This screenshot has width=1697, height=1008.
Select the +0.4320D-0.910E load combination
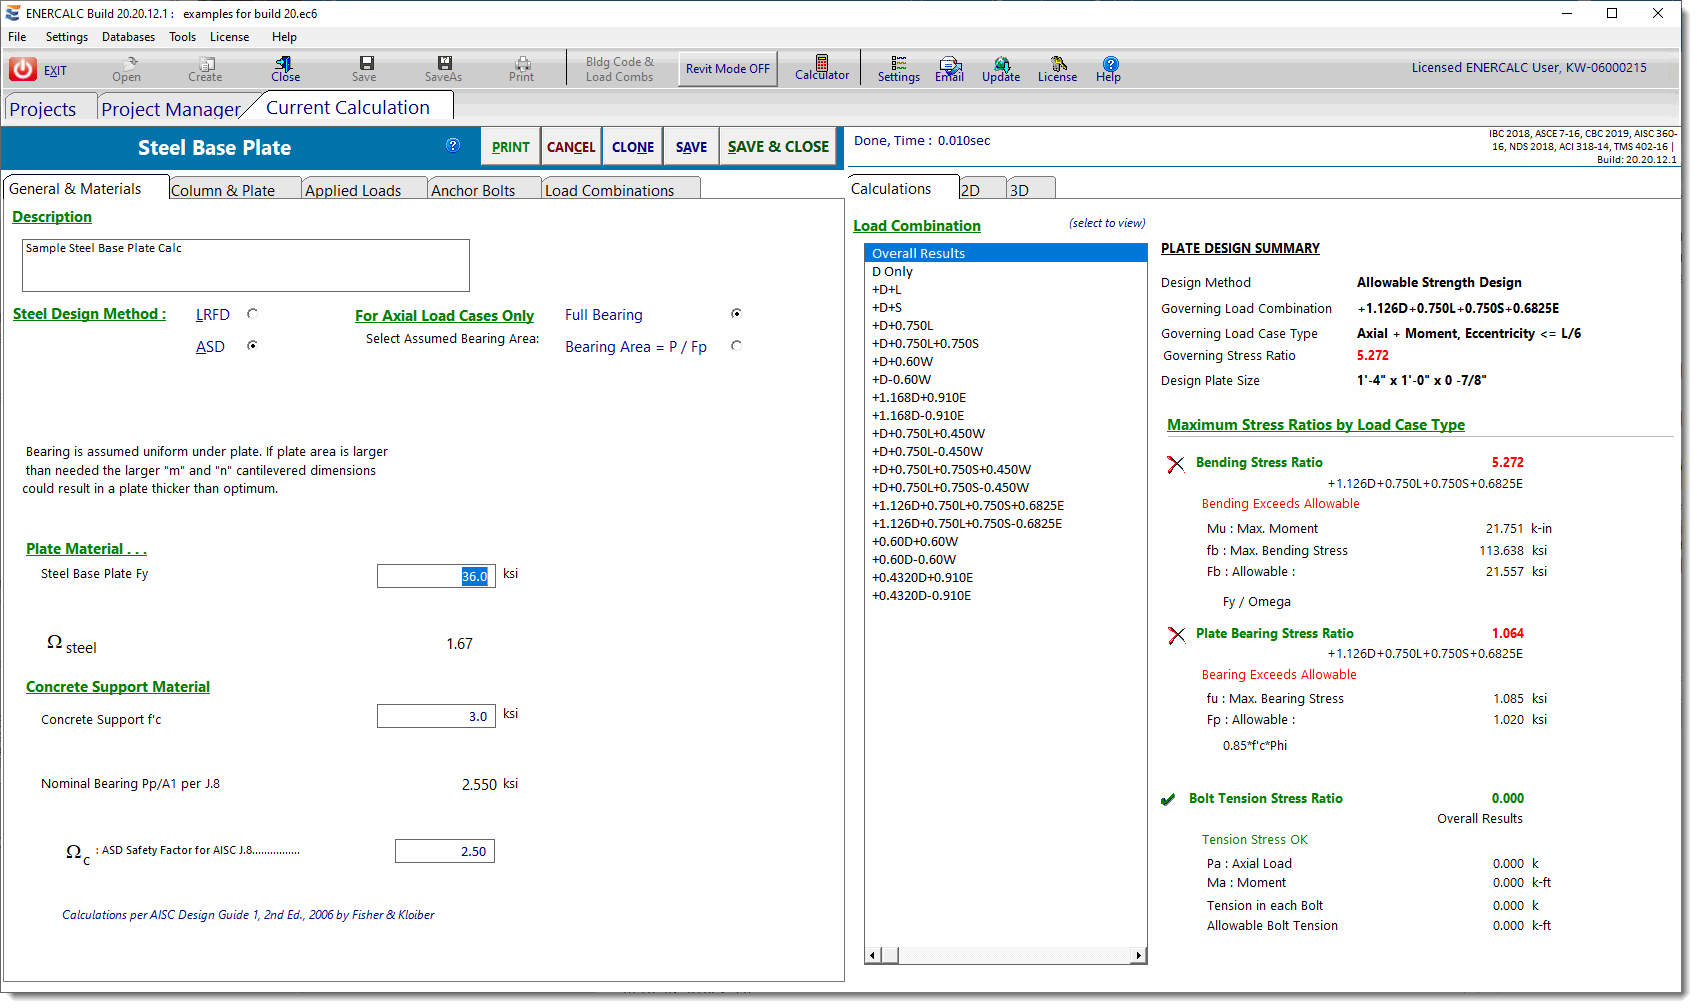[1006, 596]
